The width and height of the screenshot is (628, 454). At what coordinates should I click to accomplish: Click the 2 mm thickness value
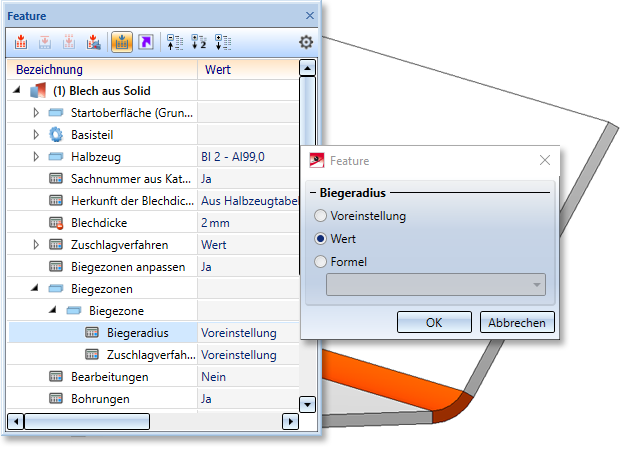point(215,223)
